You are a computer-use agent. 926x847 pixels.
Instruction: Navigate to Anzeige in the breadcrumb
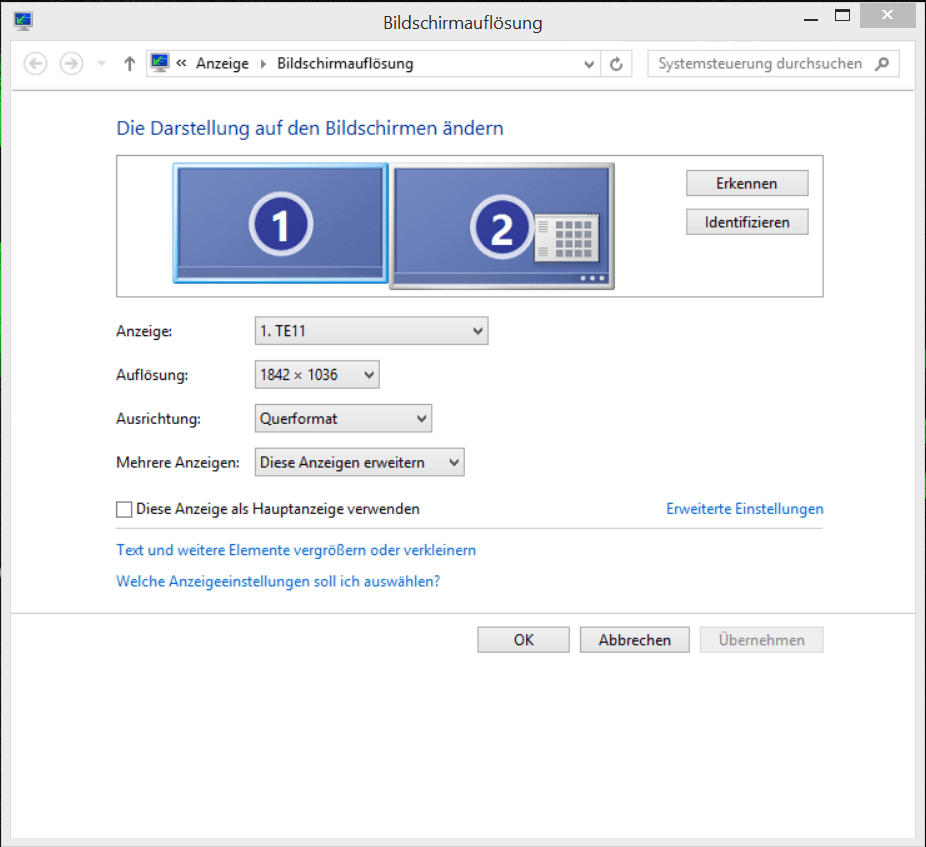click(x=222, y=63)
